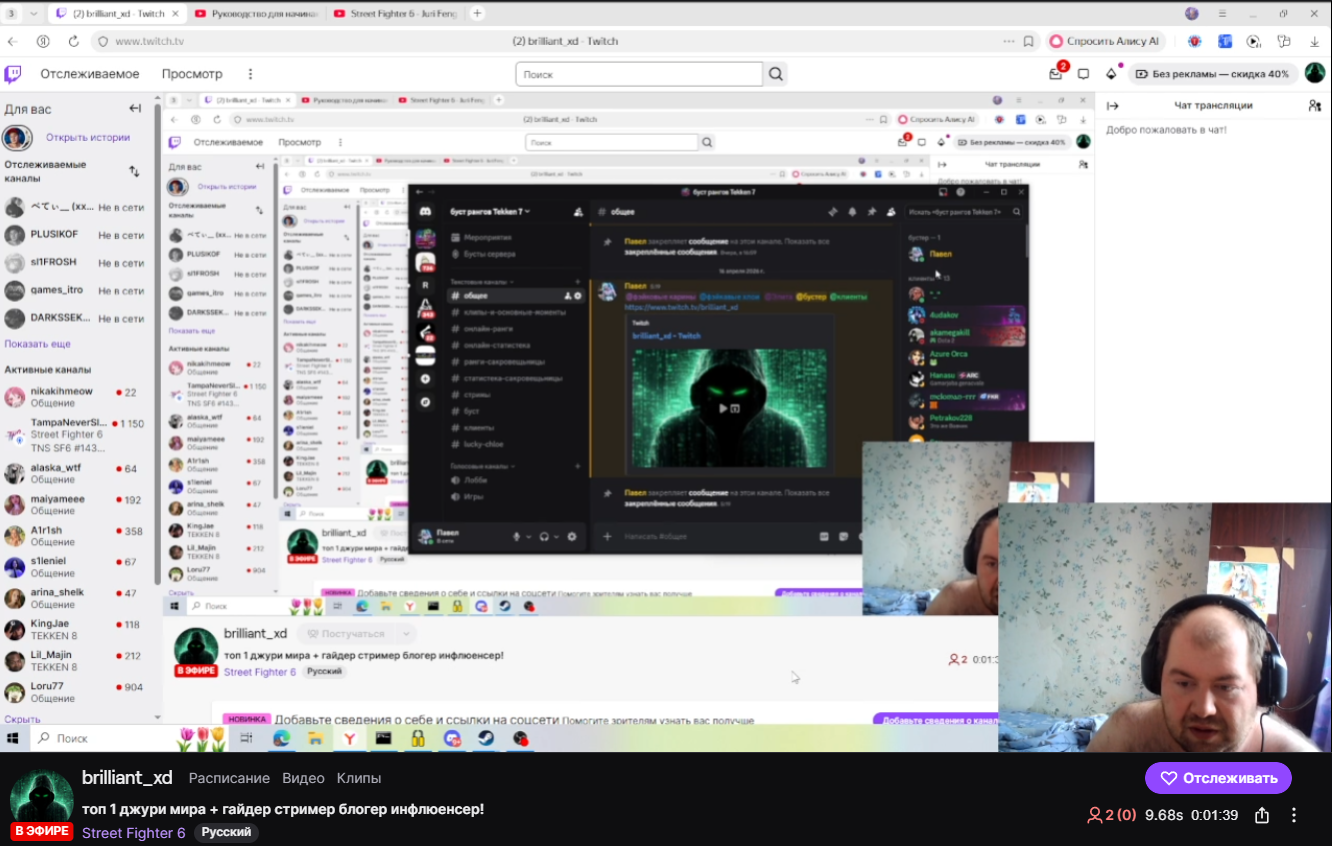The height and width of the screenshot is (846, 1332).
Task: Share the stream using share icon
Action: pos(1262,815)
